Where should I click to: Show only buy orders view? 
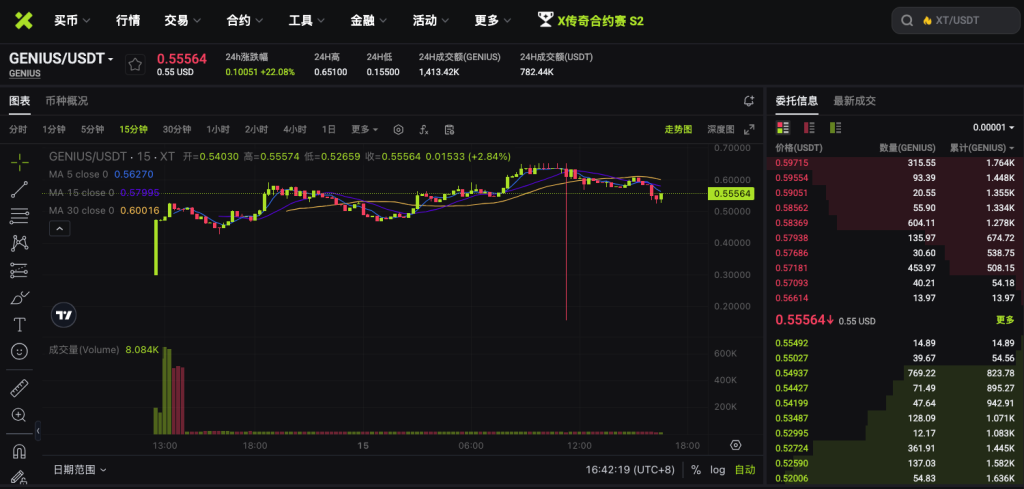835,128
